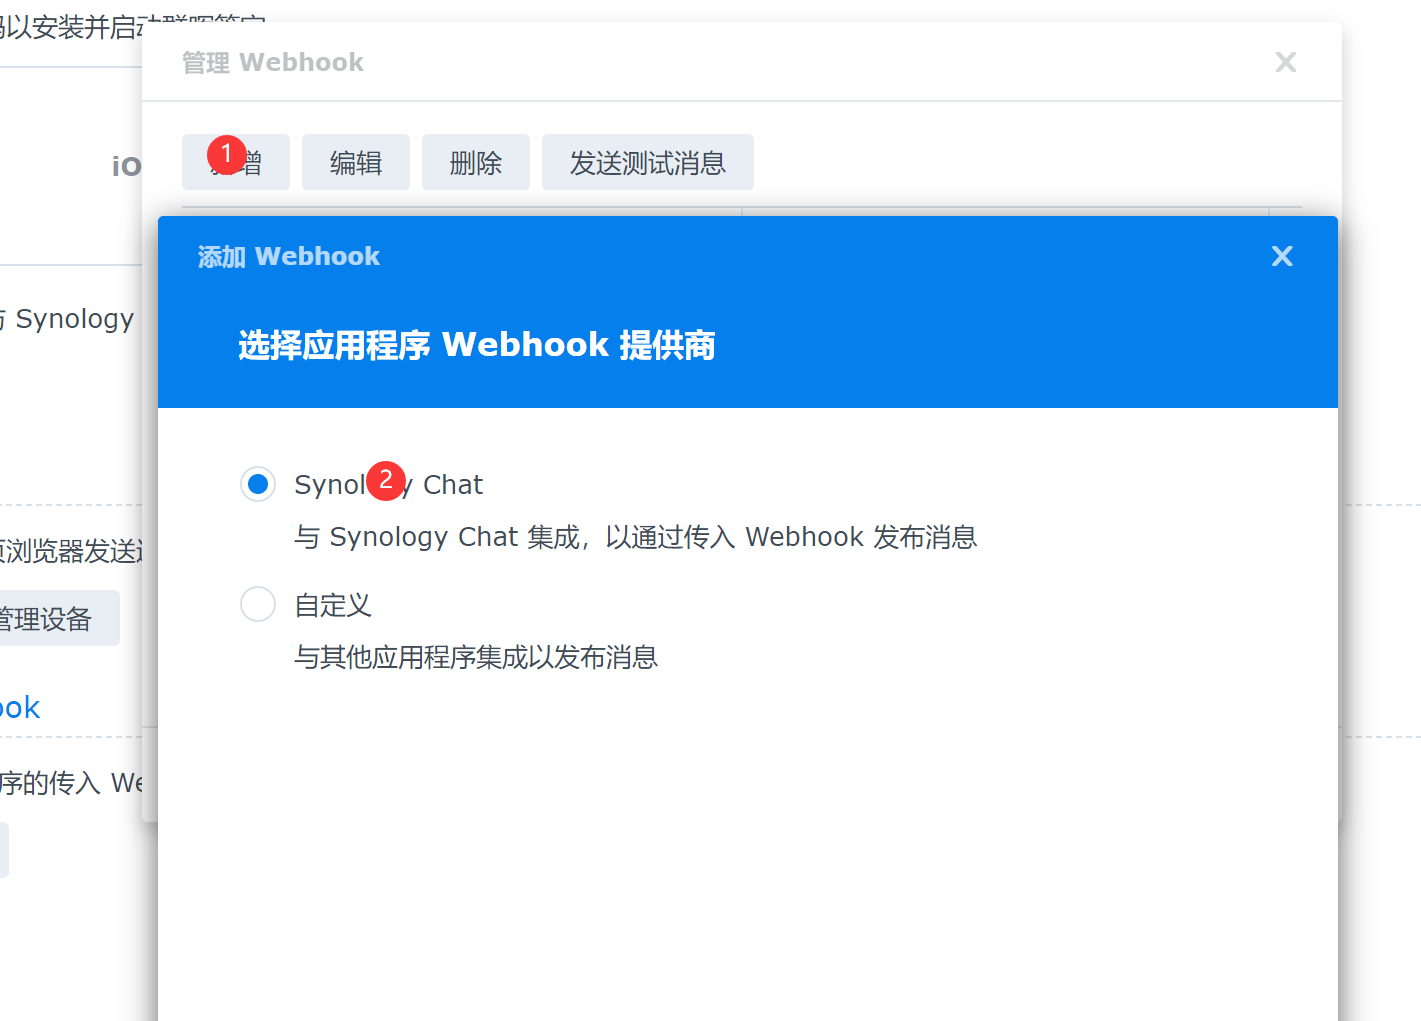Select the 自定义 radio button
Viewport: 1421px width, 1021px height.
point(258,604)
